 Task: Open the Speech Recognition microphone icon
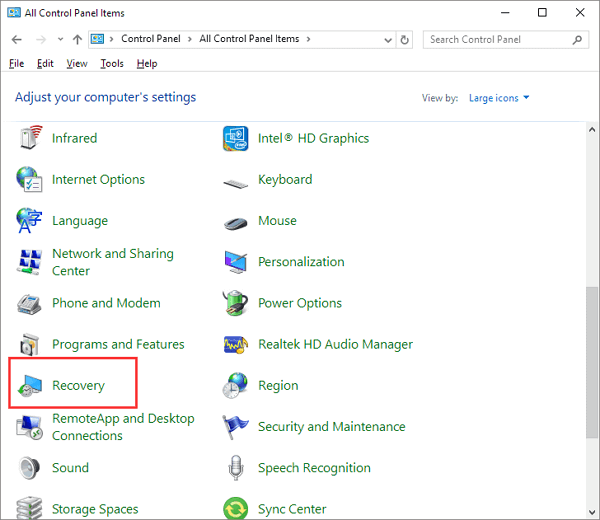tap(236, 468)
